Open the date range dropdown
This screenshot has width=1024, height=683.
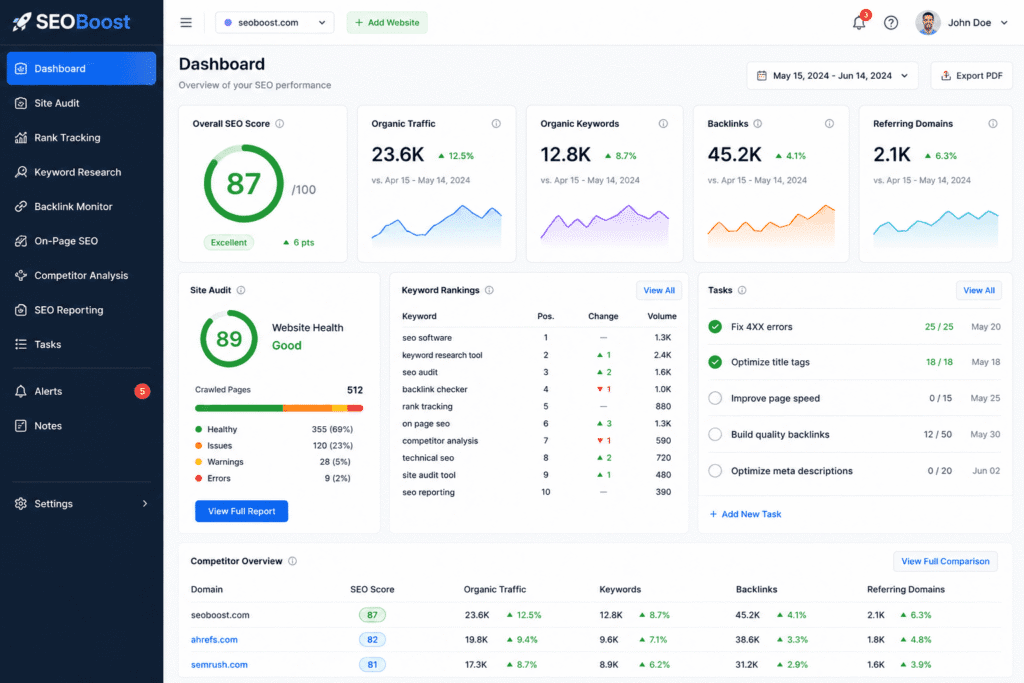click(833, 76)
